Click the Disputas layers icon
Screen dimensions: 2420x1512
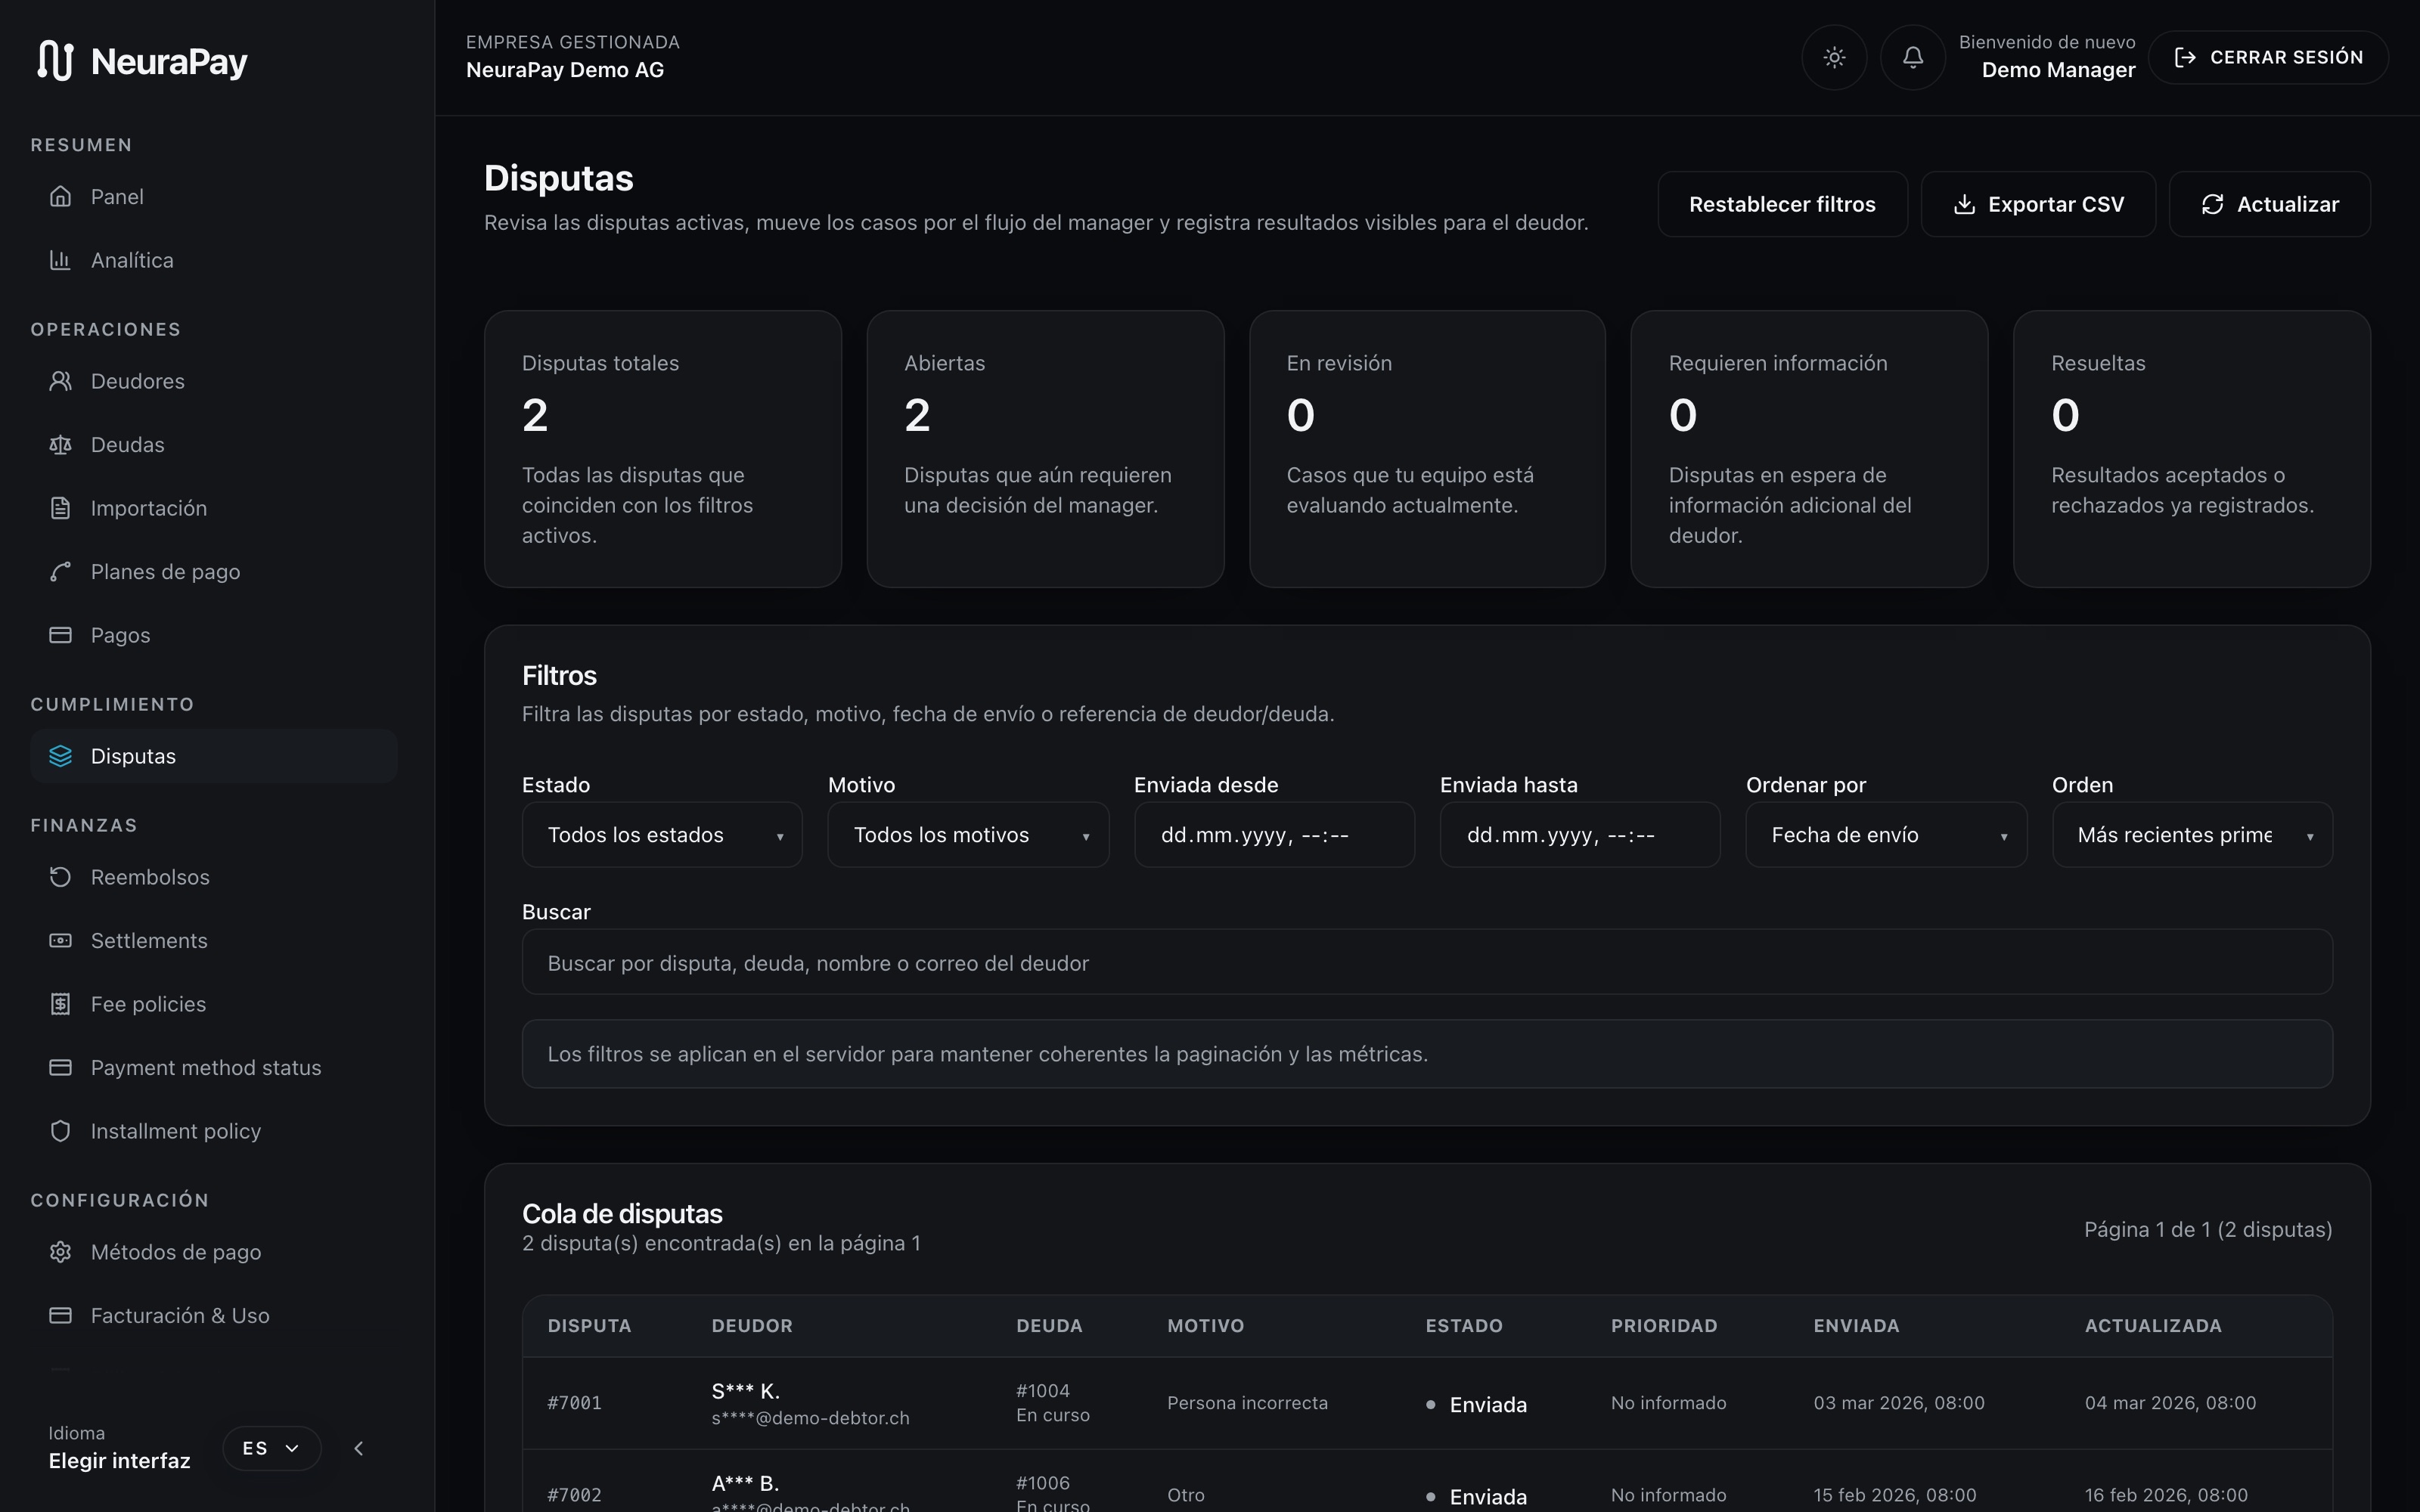tap(60, 756)
